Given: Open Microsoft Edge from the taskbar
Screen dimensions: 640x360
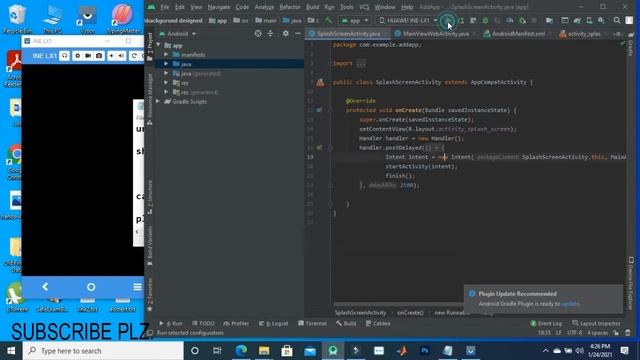Looking at the screenshot, I should [241, 351].
